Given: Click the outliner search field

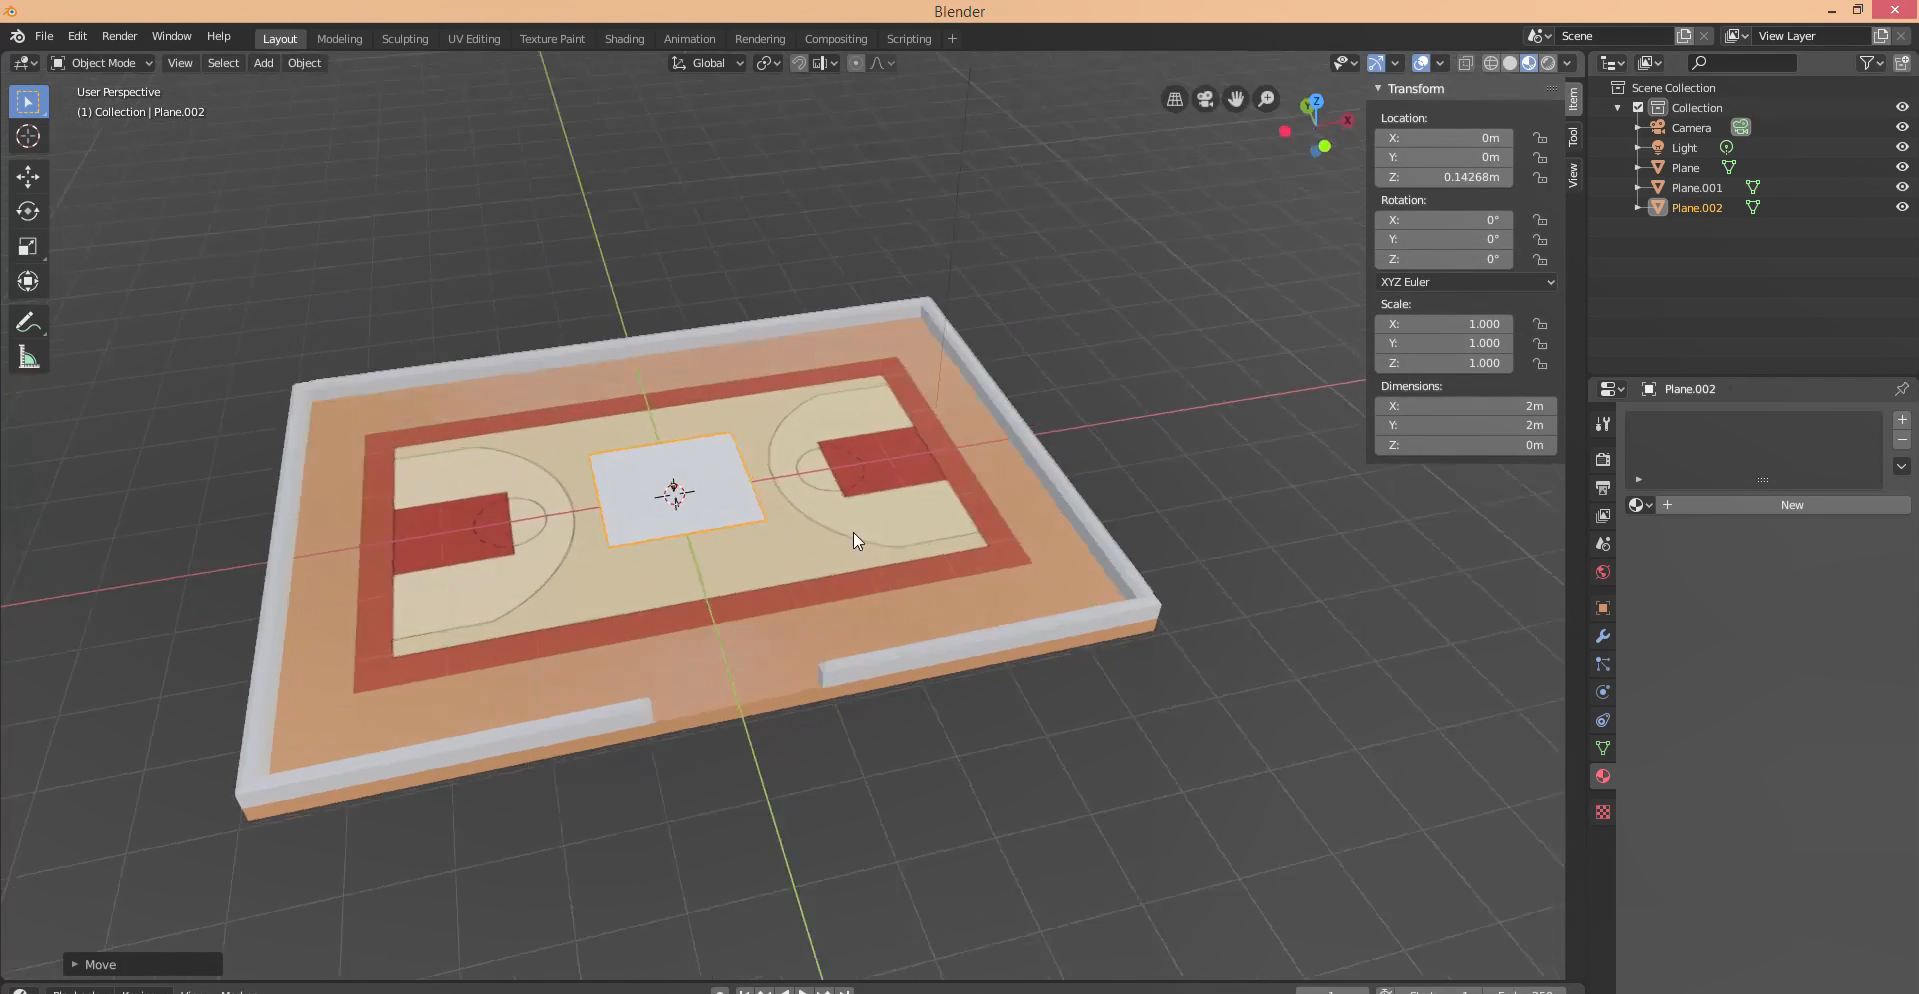Looking at the screenshot, I should coord(1741,63).
